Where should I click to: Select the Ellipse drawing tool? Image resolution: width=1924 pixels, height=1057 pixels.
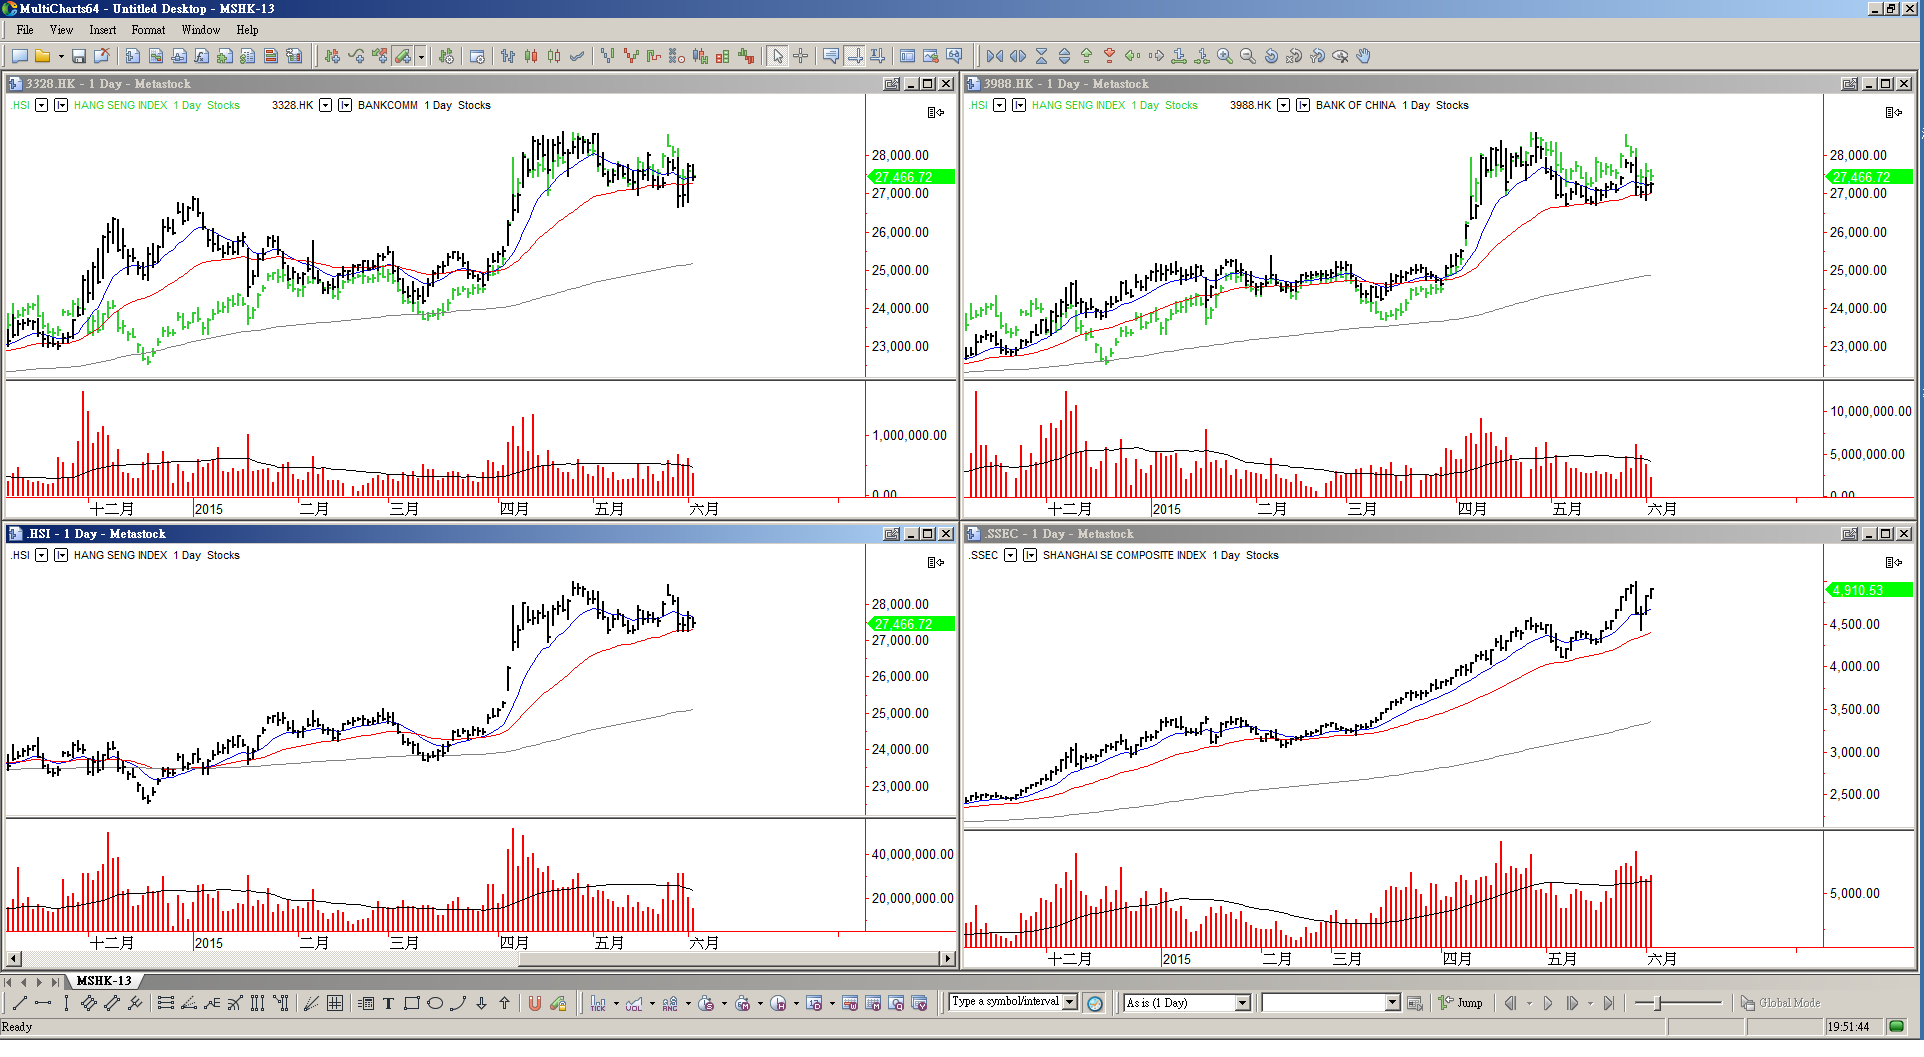(x=435, y=1004)
